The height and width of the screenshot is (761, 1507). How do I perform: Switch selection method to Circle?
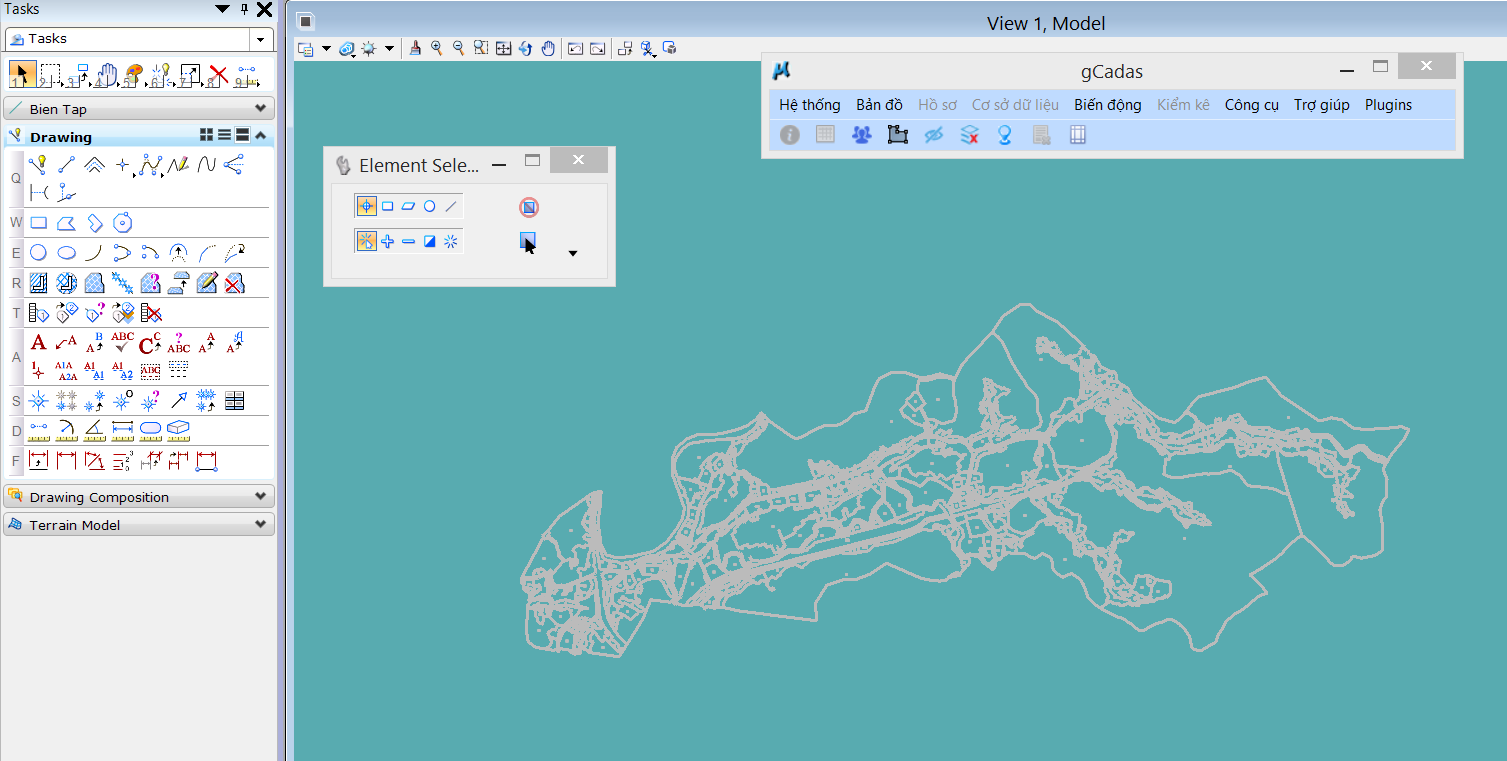(429, 206)
